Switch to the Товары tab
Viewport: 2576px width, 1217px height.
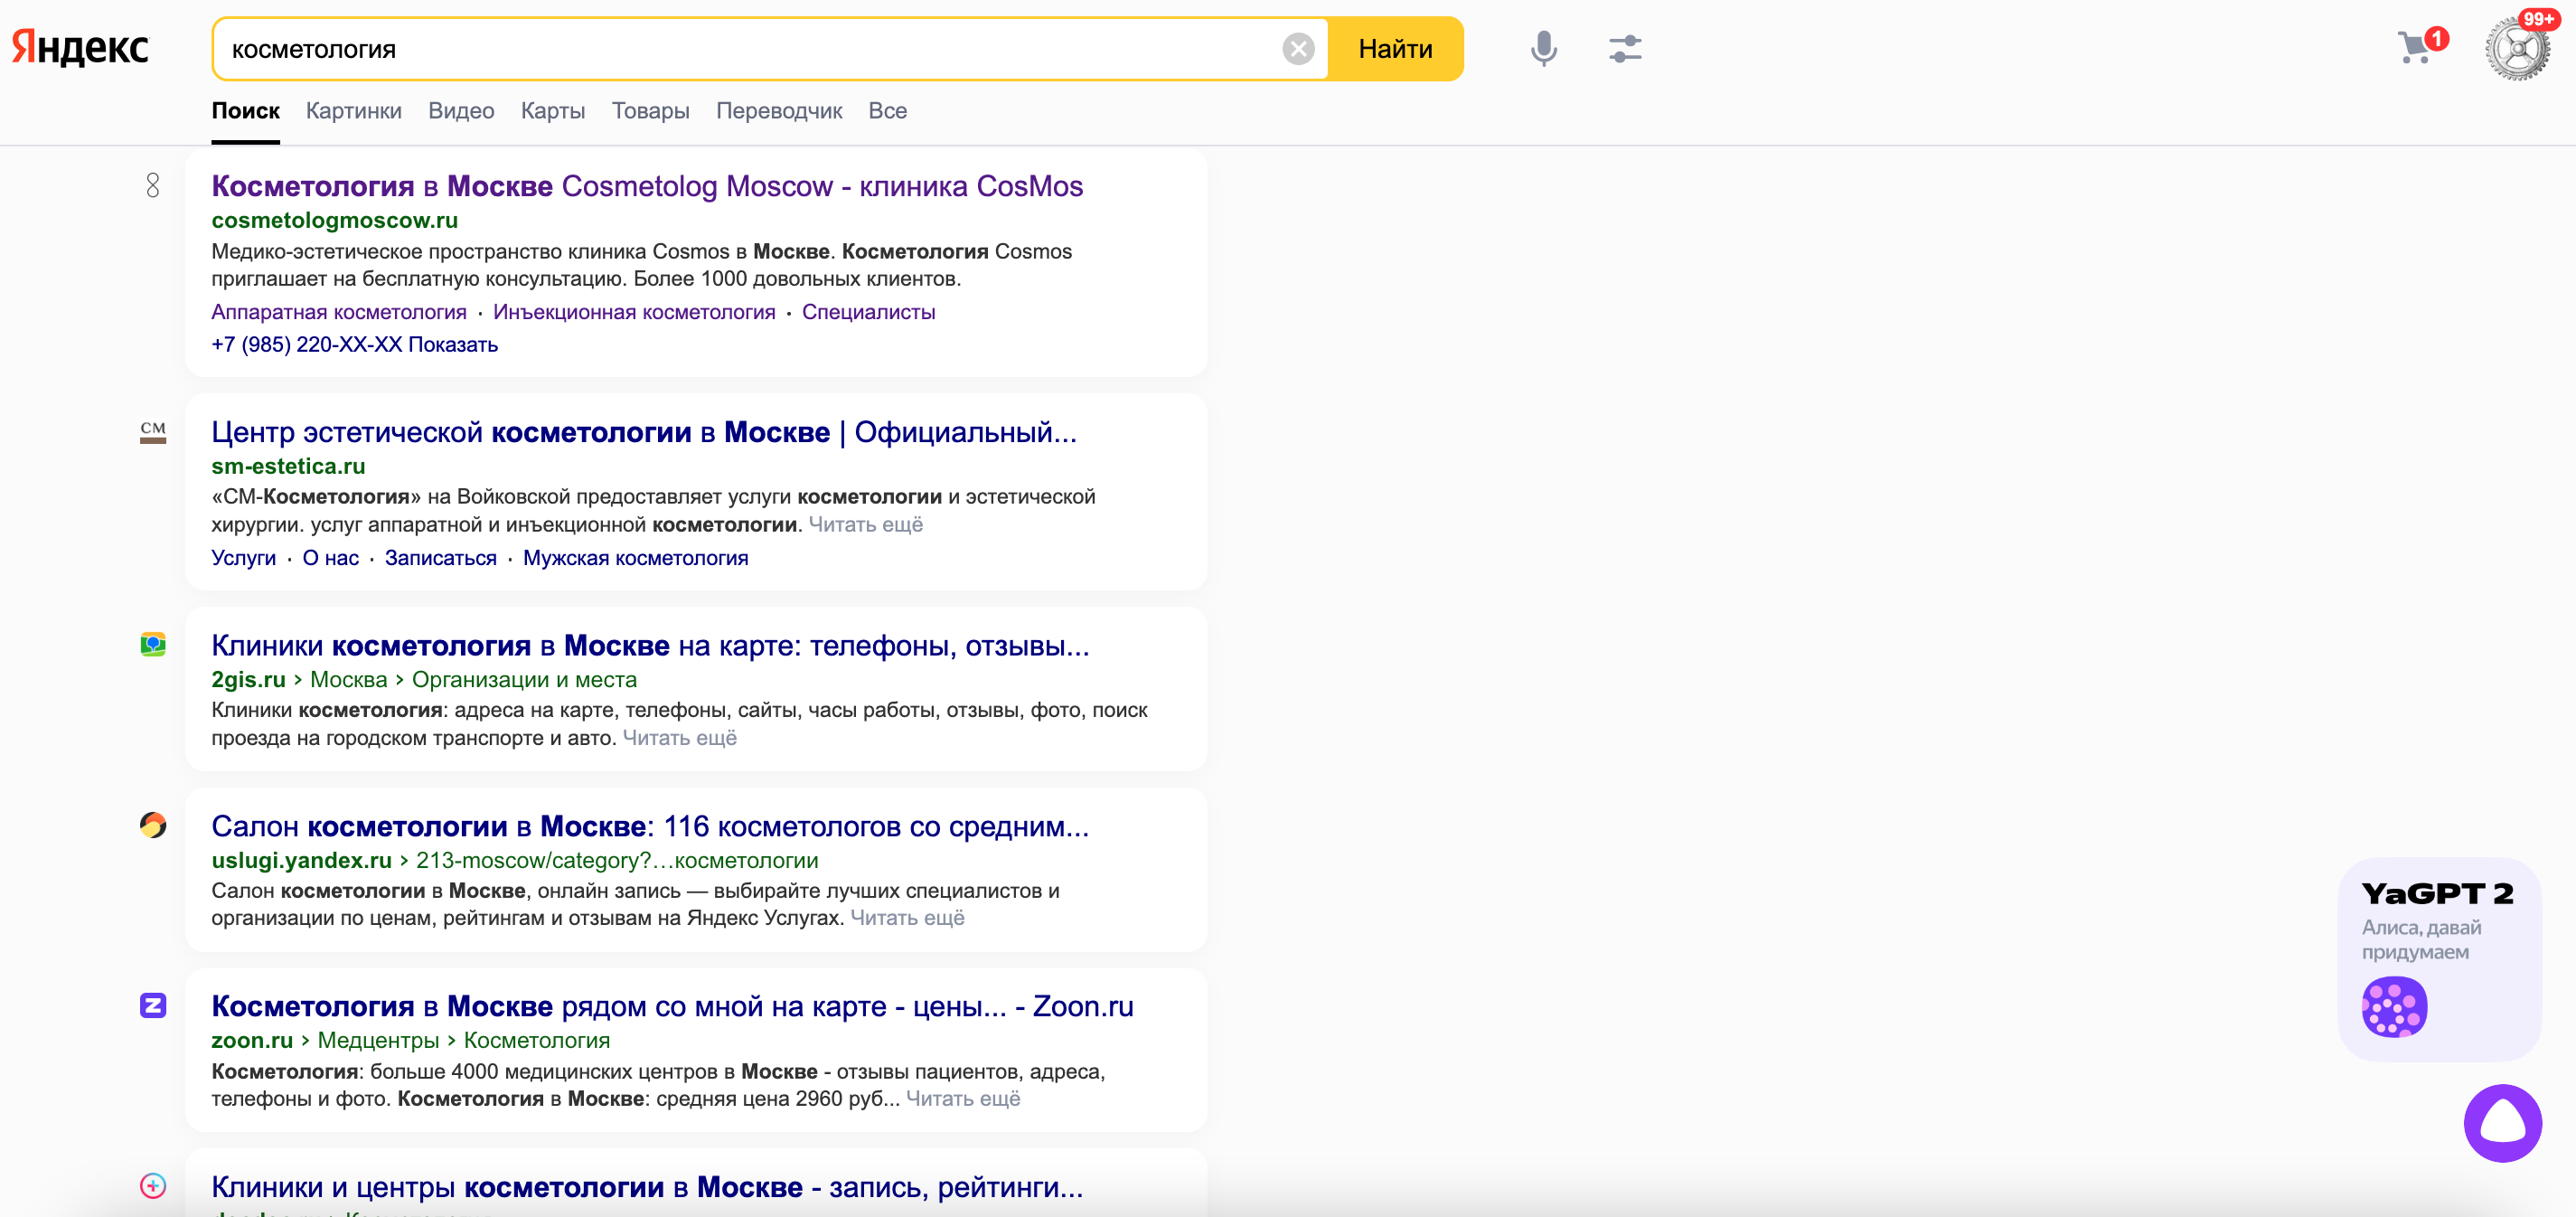click(x=651, y=111)
